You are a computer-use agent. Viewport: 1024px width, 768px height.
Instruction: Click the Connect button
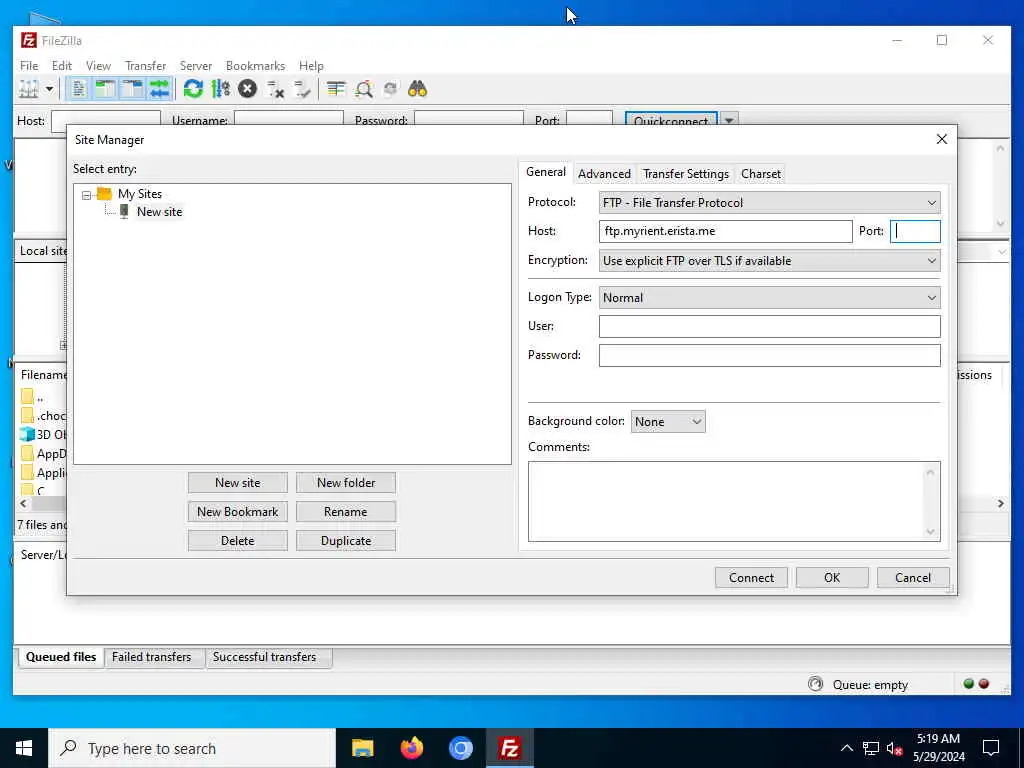751,578
